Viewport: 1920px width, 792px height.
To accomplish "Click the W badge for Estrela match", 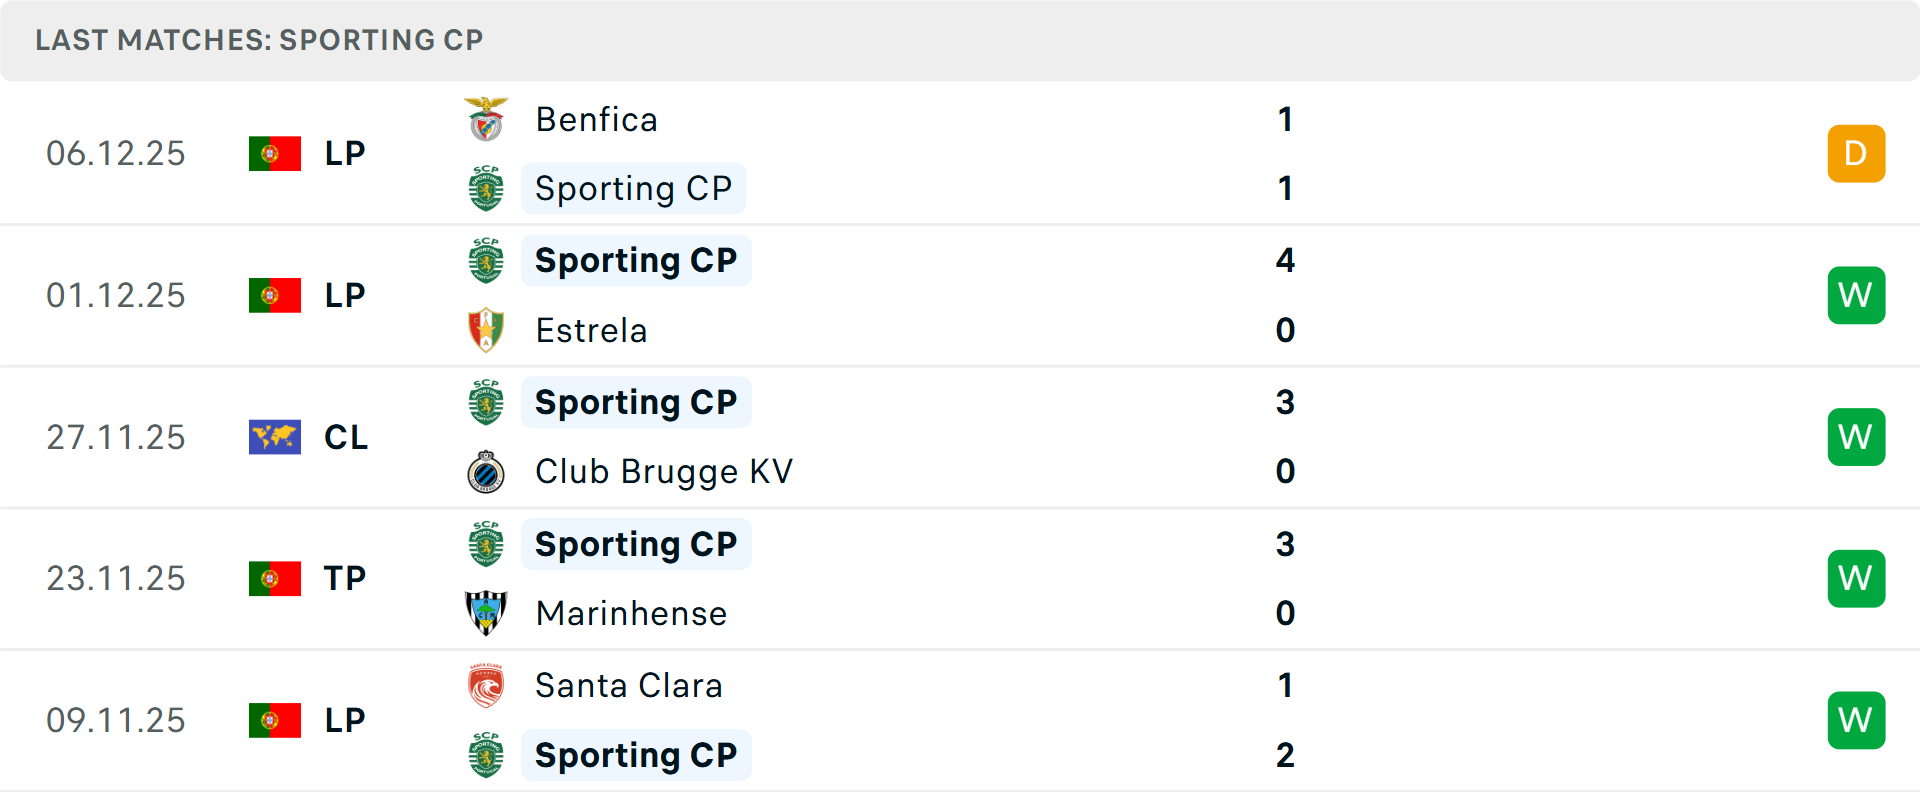I will (1856, 296).
